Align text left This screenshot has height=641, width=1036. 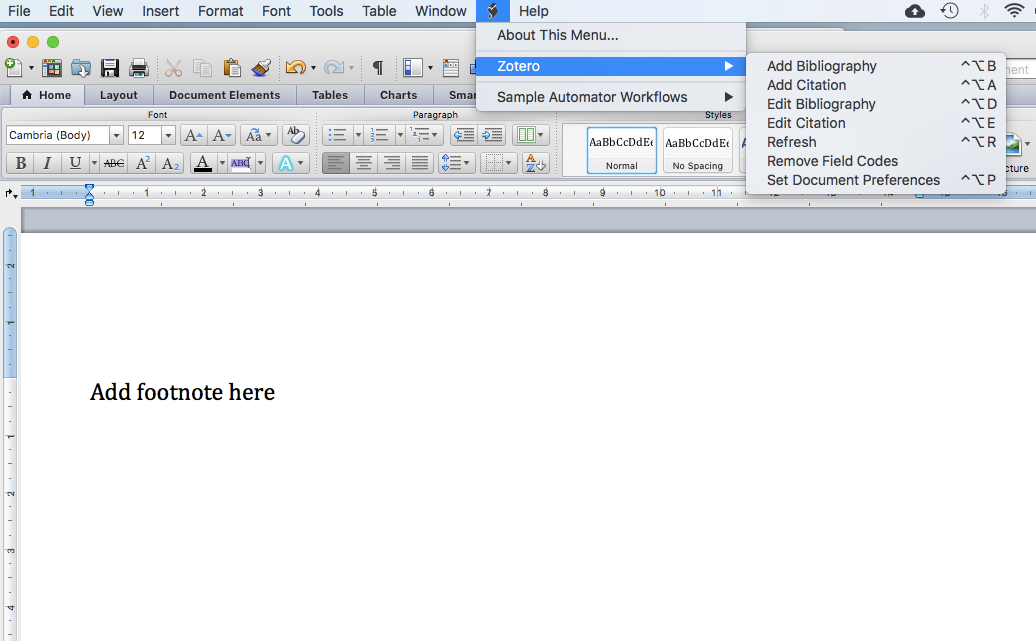(336, 163)
